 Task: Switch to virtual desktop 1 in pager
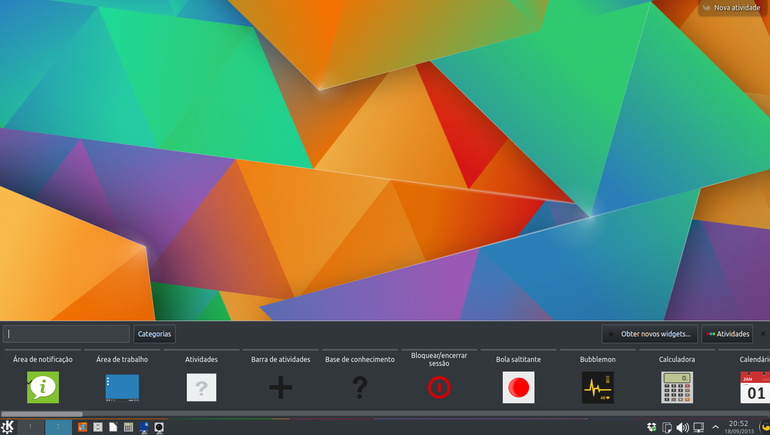click(30, 427)
